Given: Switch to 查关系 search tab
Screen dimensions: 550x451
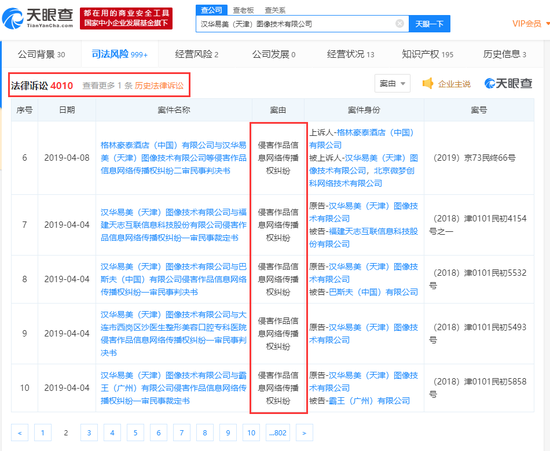Looking at the screenshot, I should tap(275, 10).
